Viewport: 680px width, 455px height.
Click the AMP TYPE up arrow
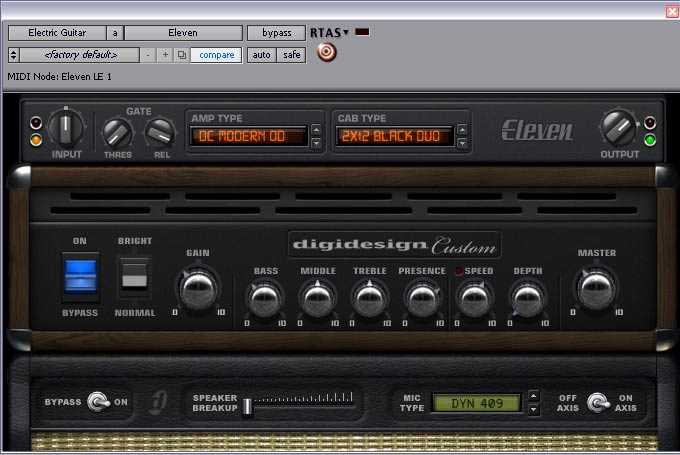click(x=316, y=130)
